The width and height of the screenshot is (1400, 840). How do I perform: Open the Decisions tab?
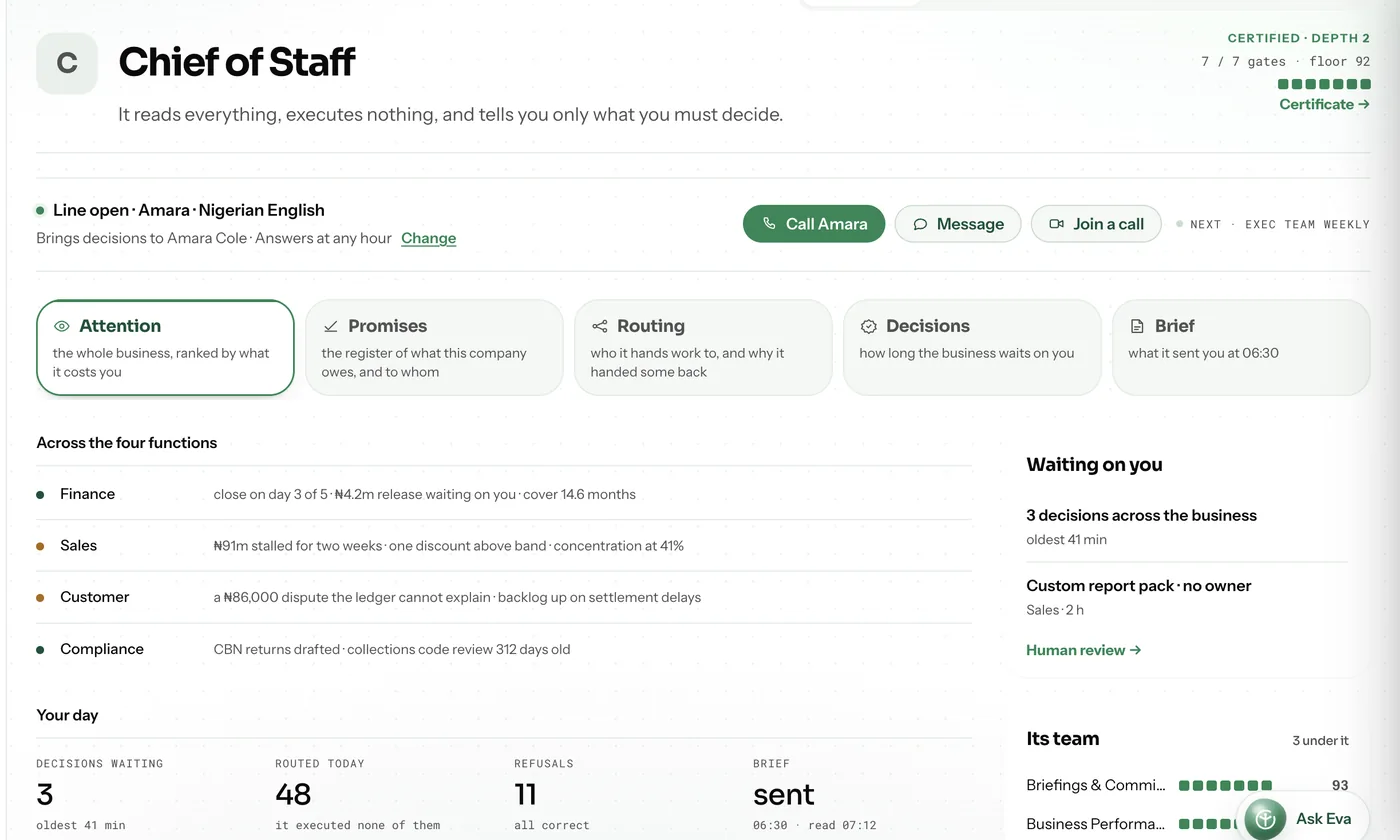click(x=972, y=348)
